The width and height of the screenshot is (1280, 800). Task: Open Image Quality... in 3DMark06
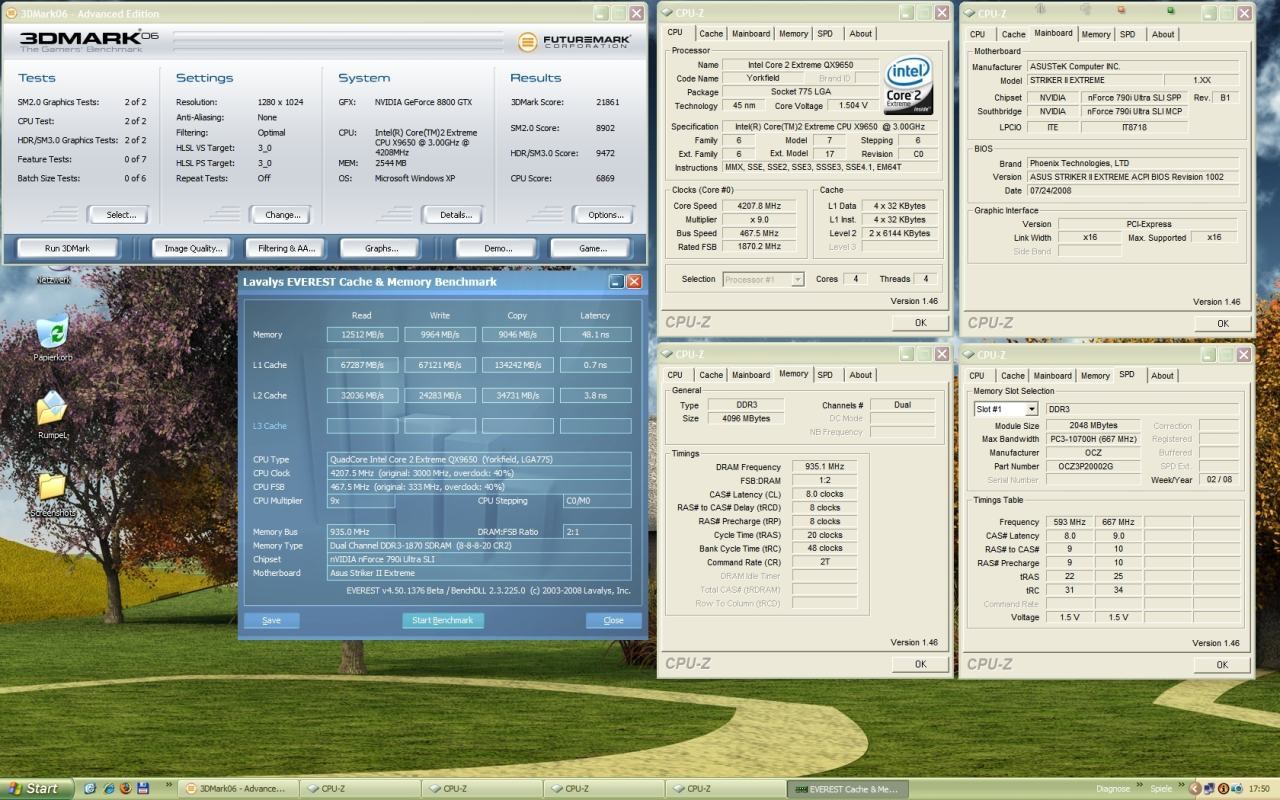[x=192, y=248]
